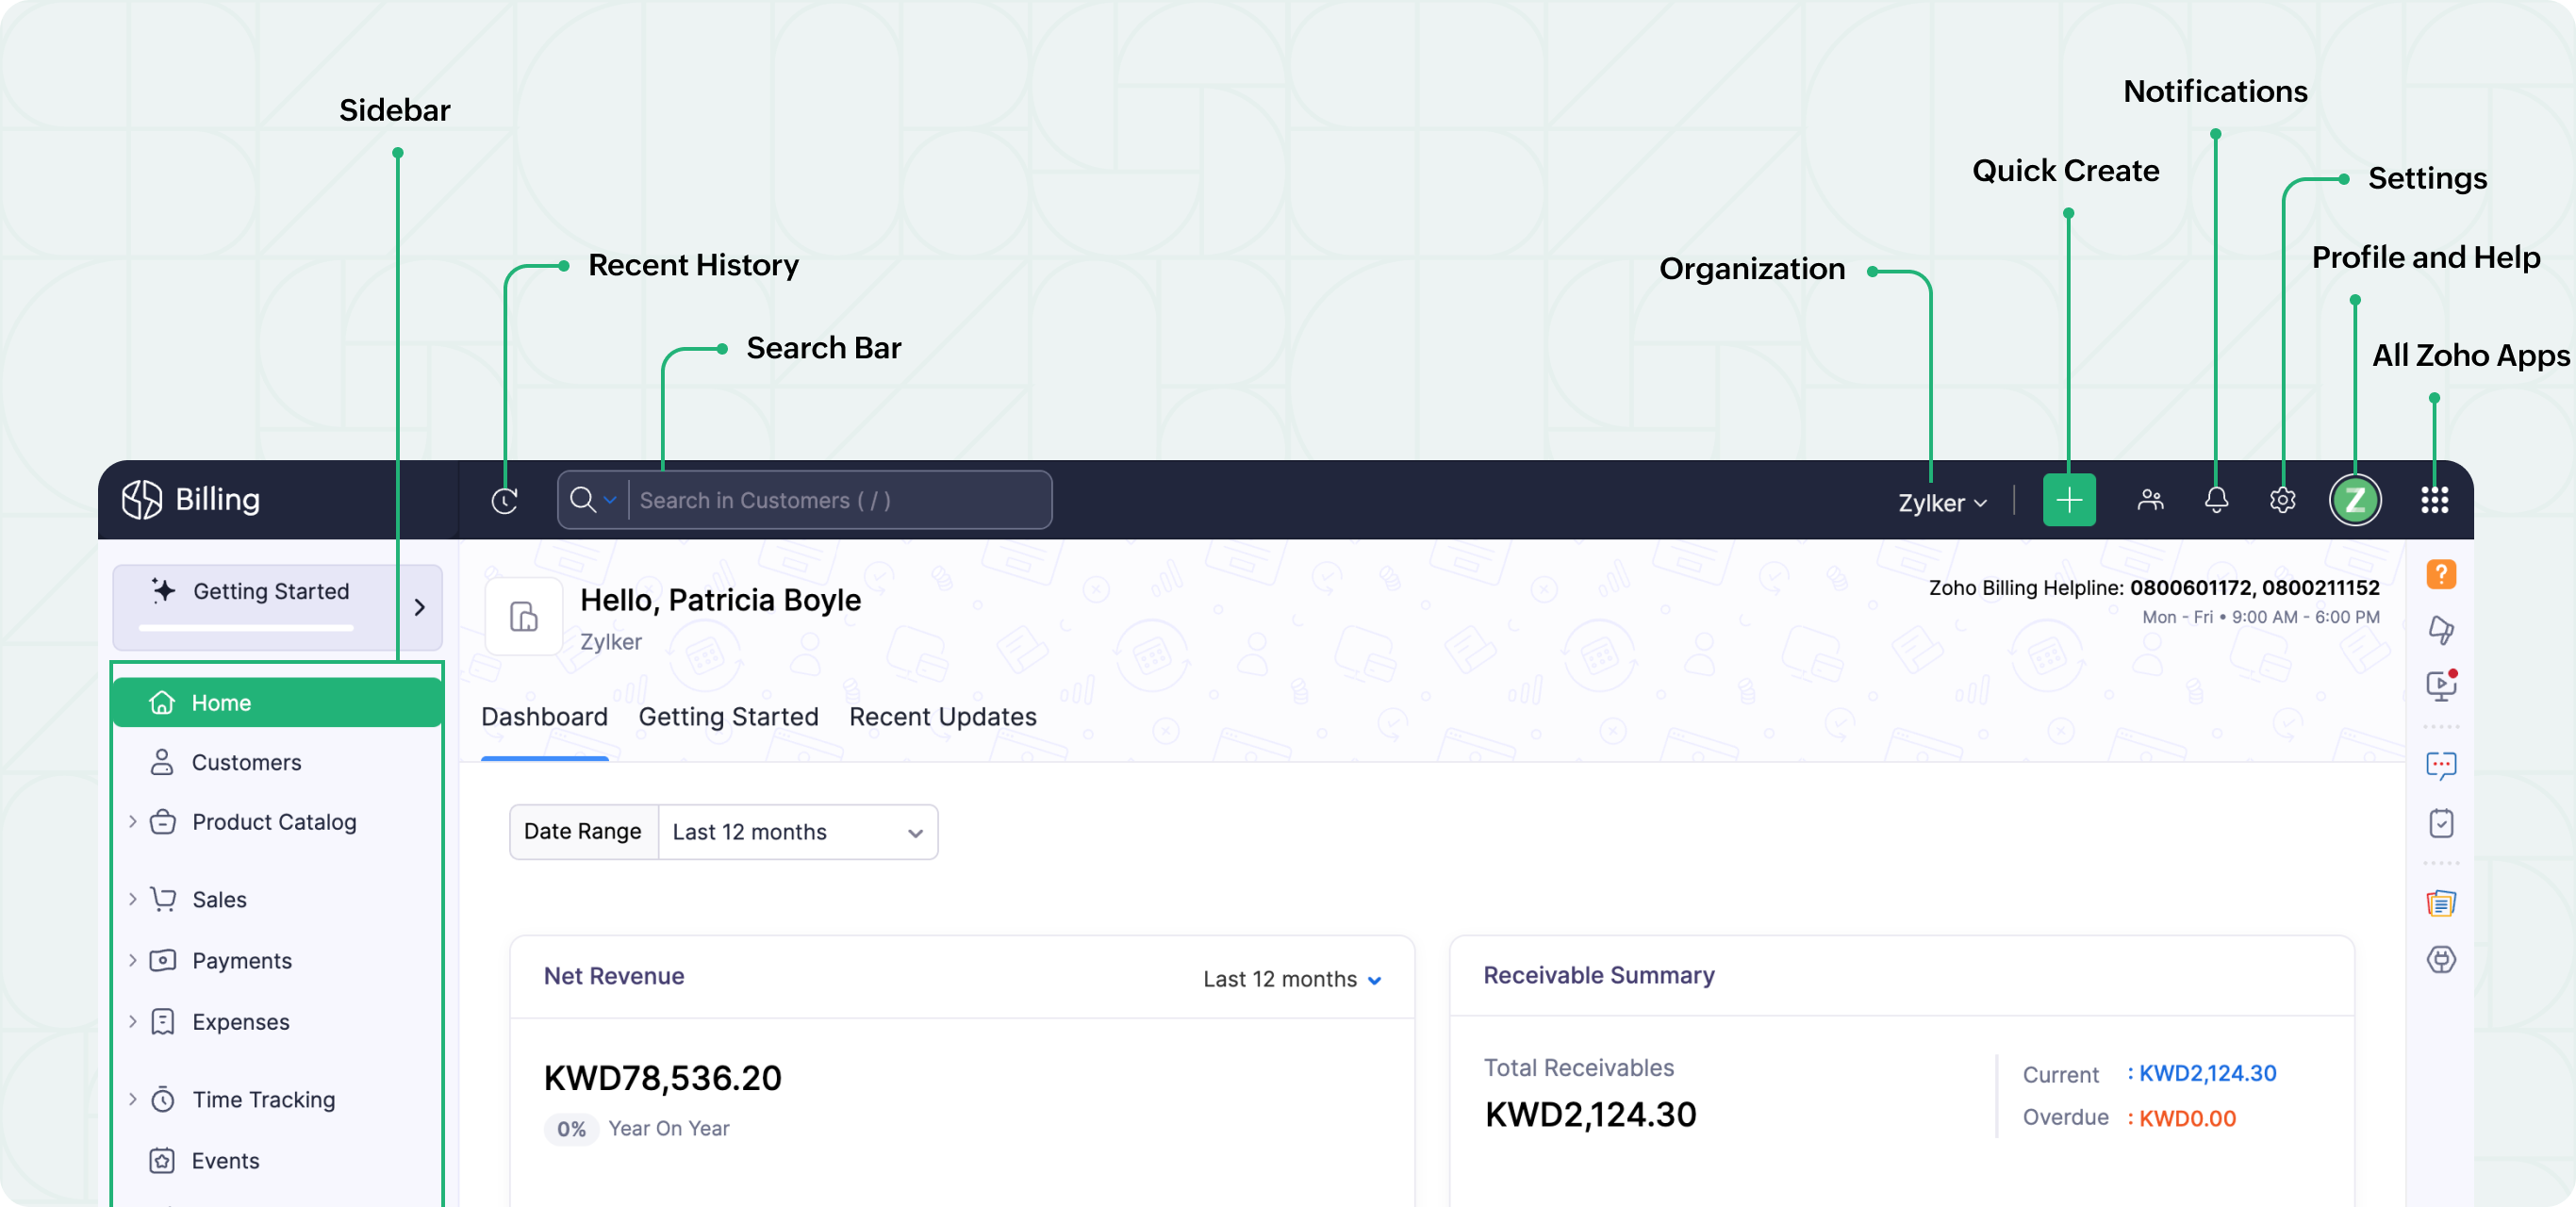The image size is (2576, 1207).
Task: Open Customers in the sidebar
Action: [x=246, y=762]
